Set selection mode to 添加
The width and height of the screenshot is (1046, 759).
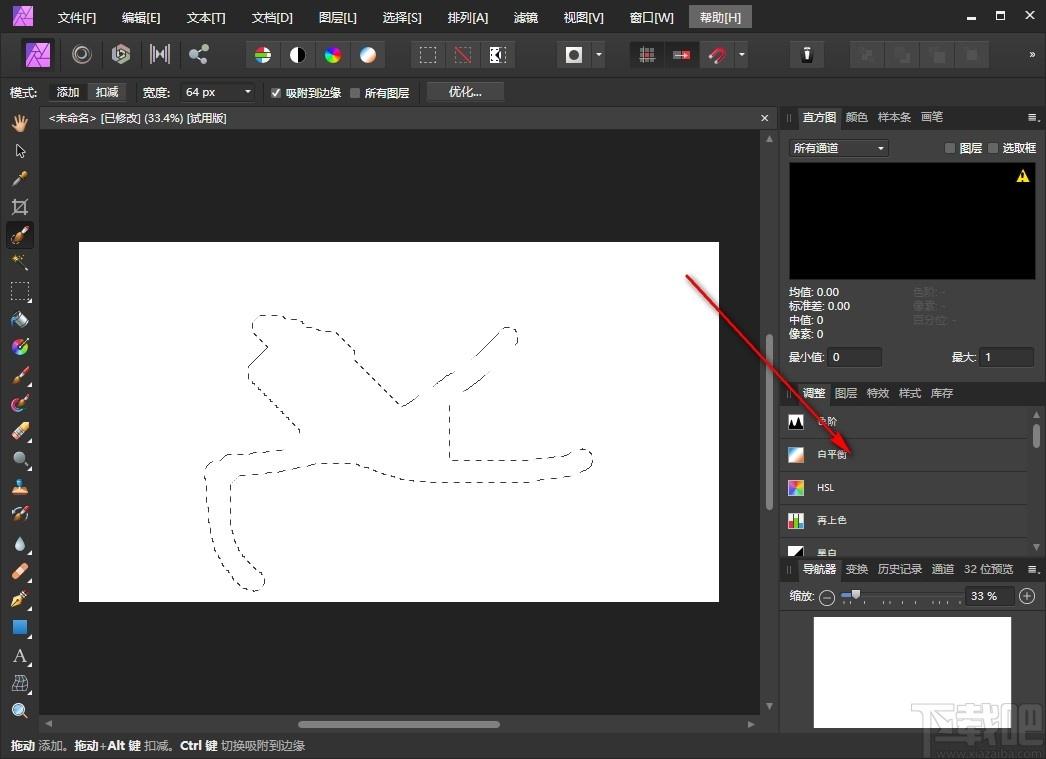(x=68, y=92)
